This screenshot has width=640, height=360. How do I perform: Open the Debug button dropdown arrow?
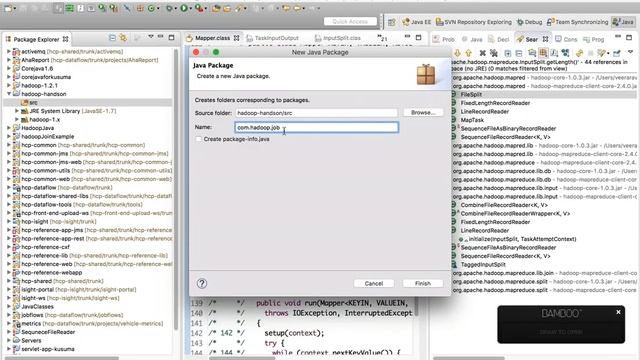click(x=175, y=8)
